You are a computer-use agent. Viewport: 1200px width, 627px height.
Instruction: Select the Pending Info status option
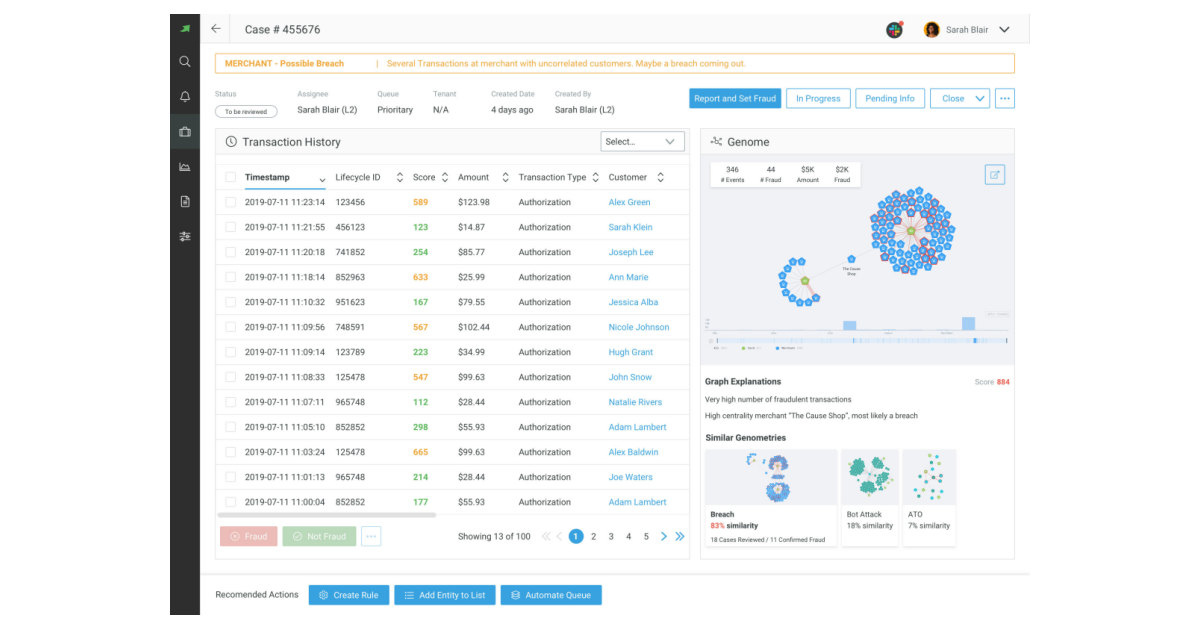(x=890, y=98)
